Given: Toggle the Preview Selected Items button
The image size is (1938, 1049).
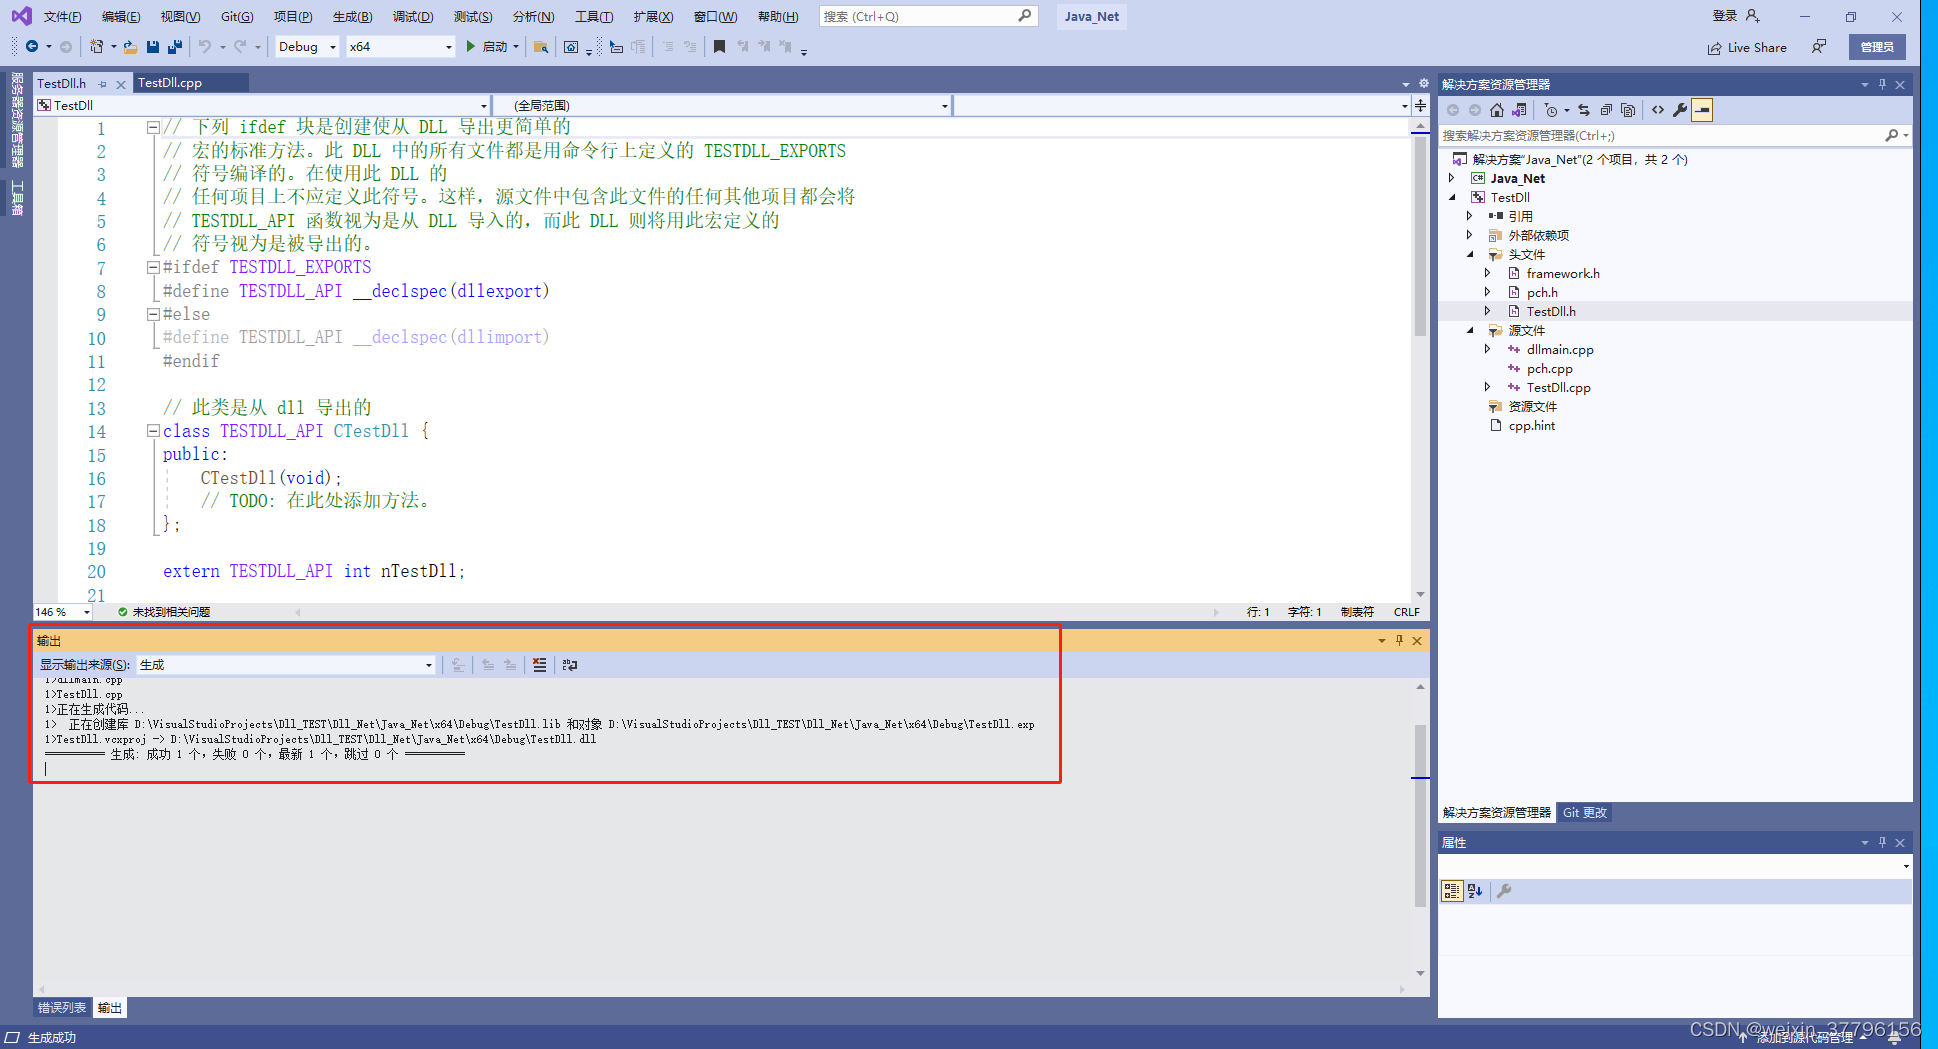Looking at the screenshot, I should (x=1702, y=110).
